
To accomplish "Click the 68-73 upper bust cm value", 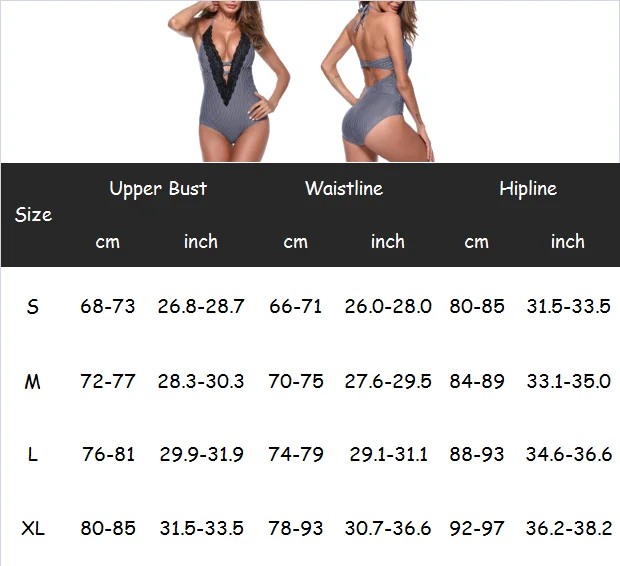I will click(x=108, y=307).
